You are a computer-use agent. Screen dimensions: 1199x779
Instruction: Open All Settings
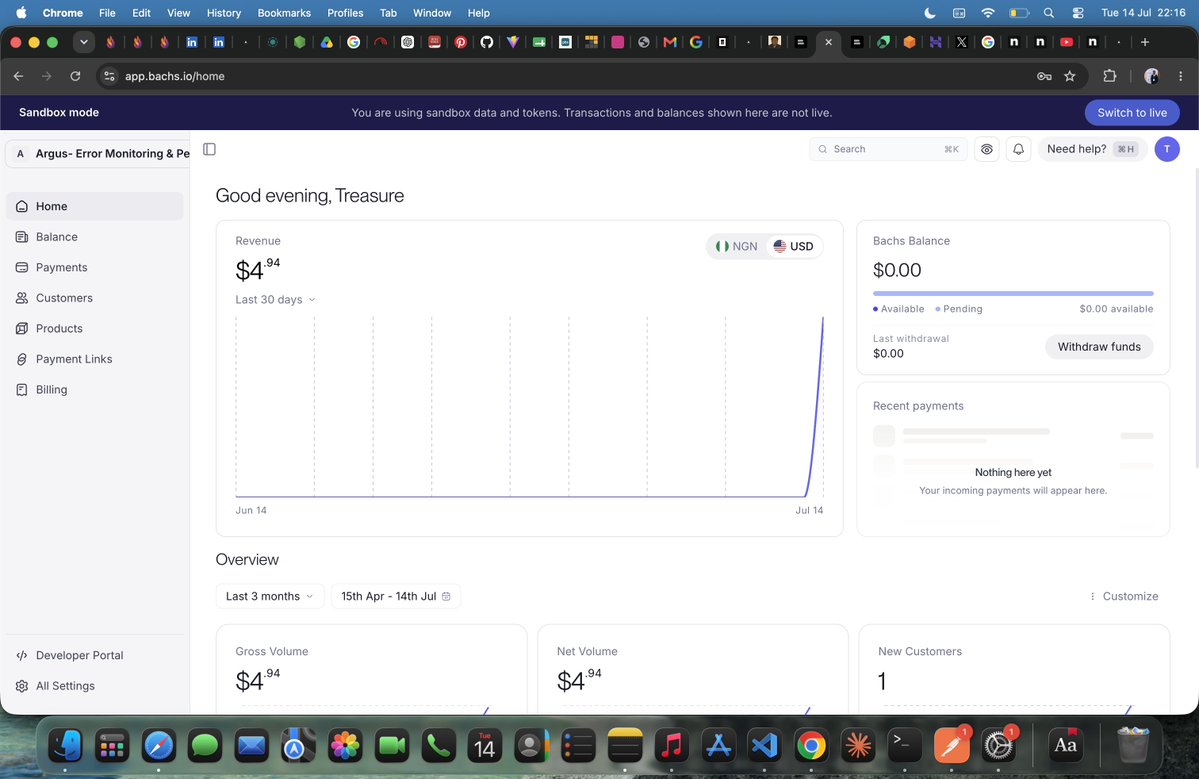95,686
